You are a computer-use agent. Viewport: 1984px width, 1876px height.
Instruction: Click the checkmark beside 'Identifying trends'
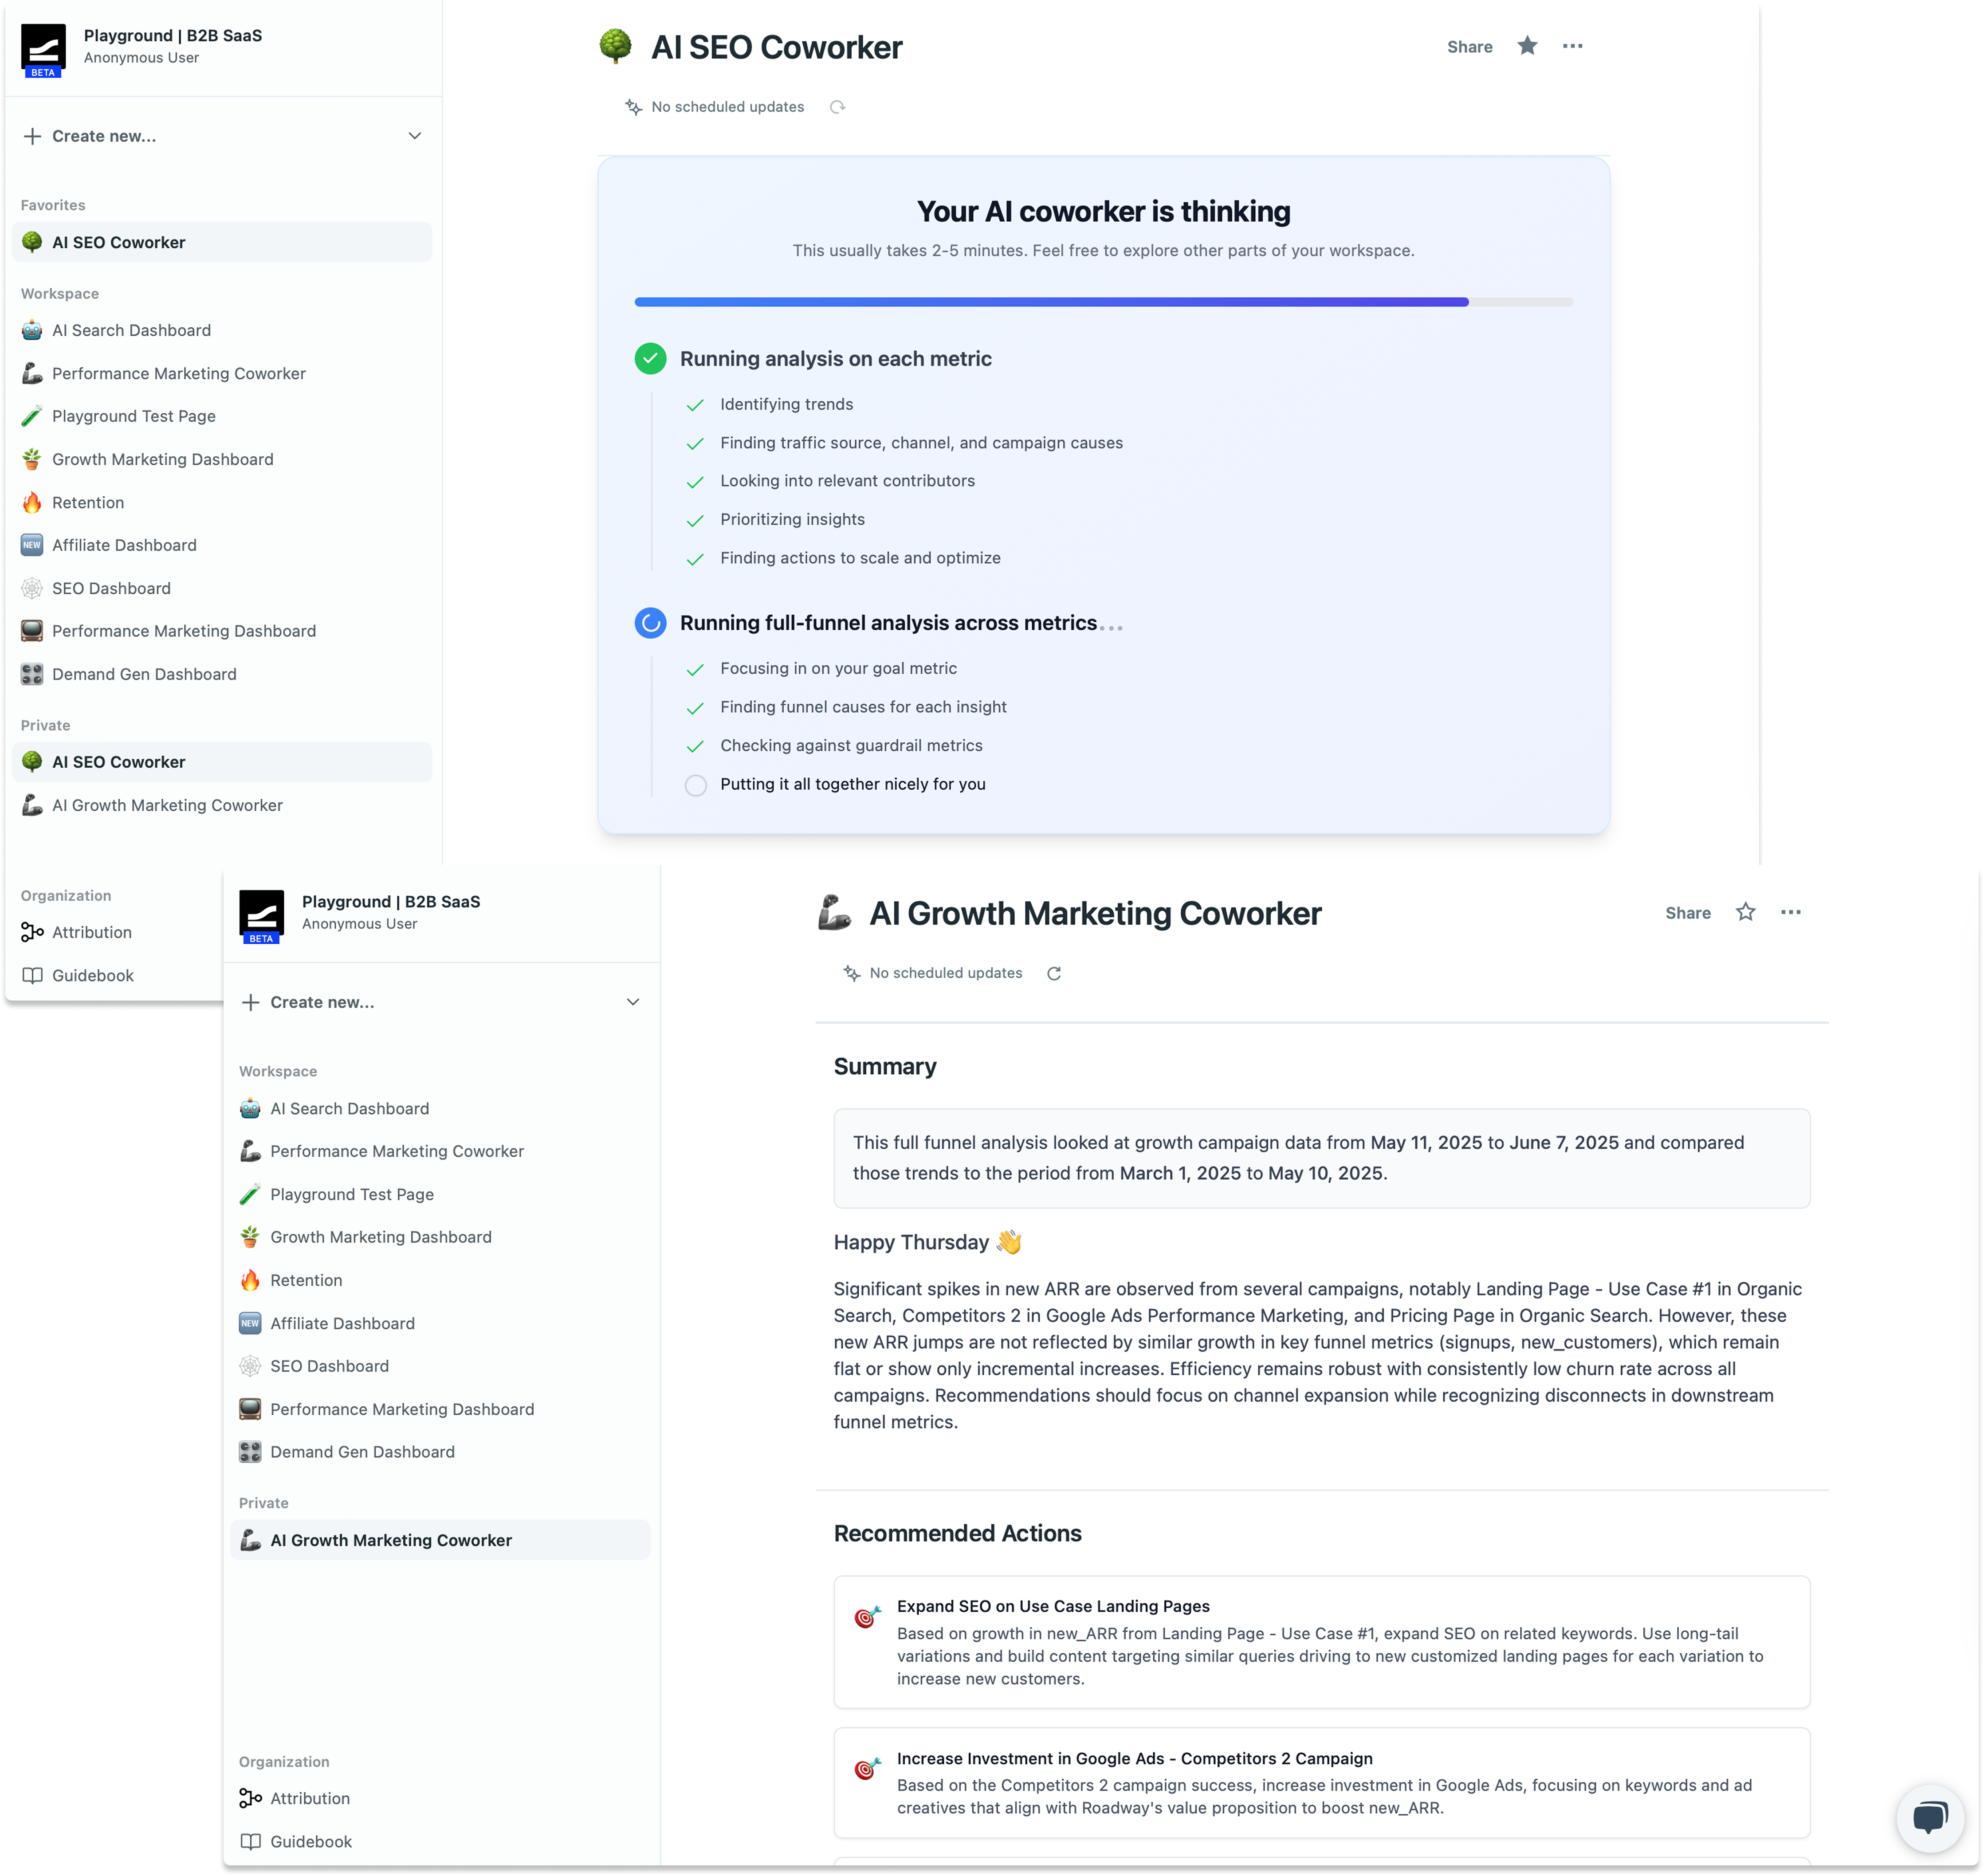pyautogui.click(x=695, y=405)
